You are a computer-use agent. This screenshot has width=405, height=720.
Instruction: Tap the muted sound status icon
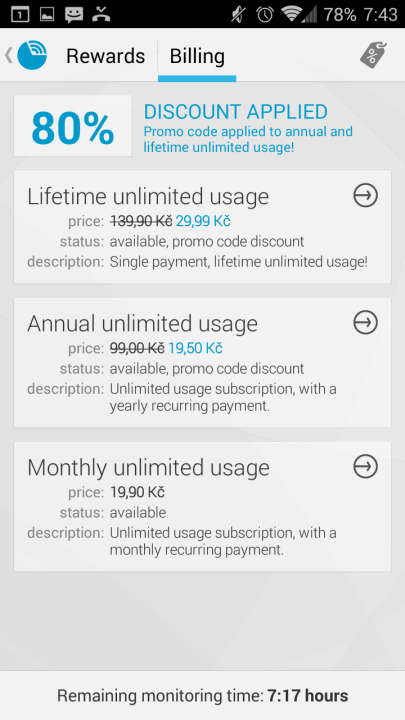238,14
